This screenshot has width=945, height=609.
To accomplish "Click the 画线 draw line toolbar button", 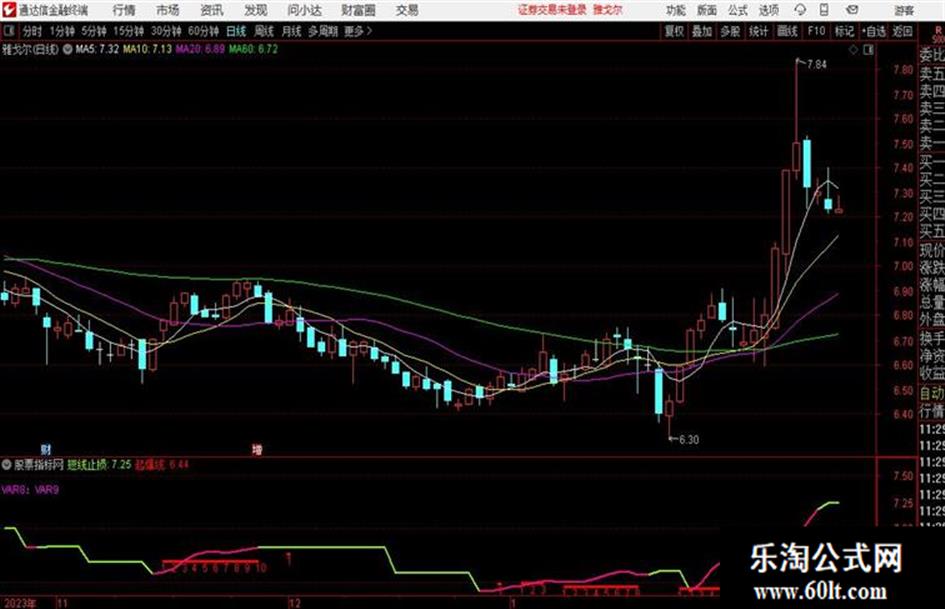I will (x=787, y=31).
